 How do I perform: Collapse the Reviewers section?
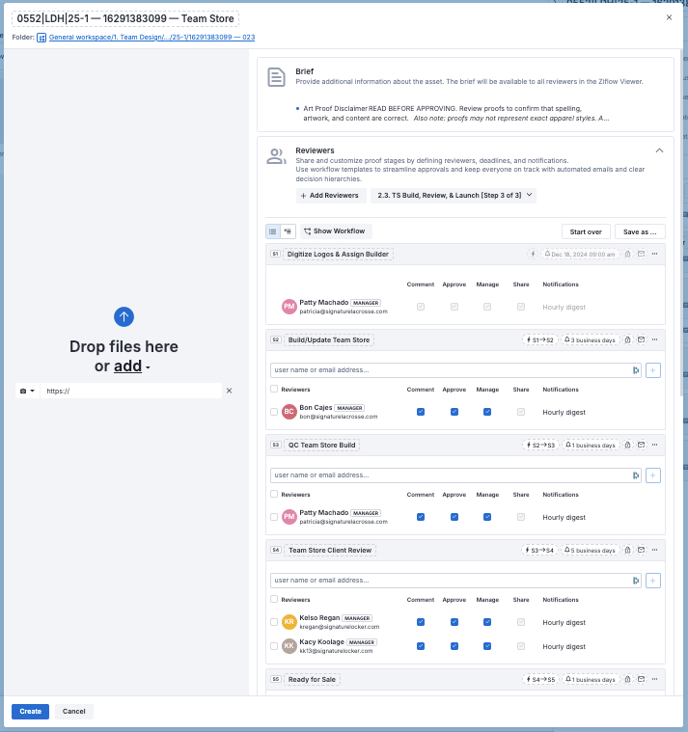(x=659, y=150)
